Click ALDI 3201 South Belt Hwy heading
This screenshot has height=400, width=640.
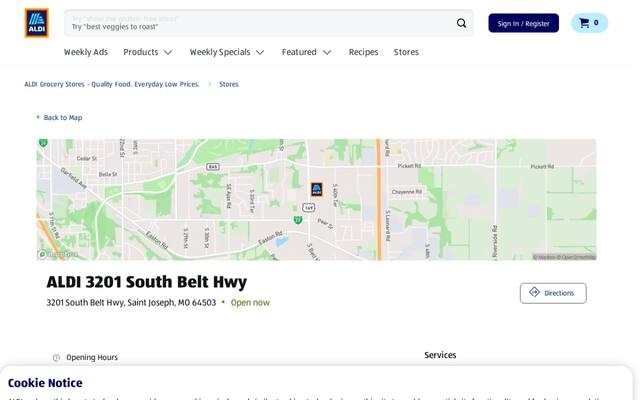pyautogui.click(x=147, y=282)
